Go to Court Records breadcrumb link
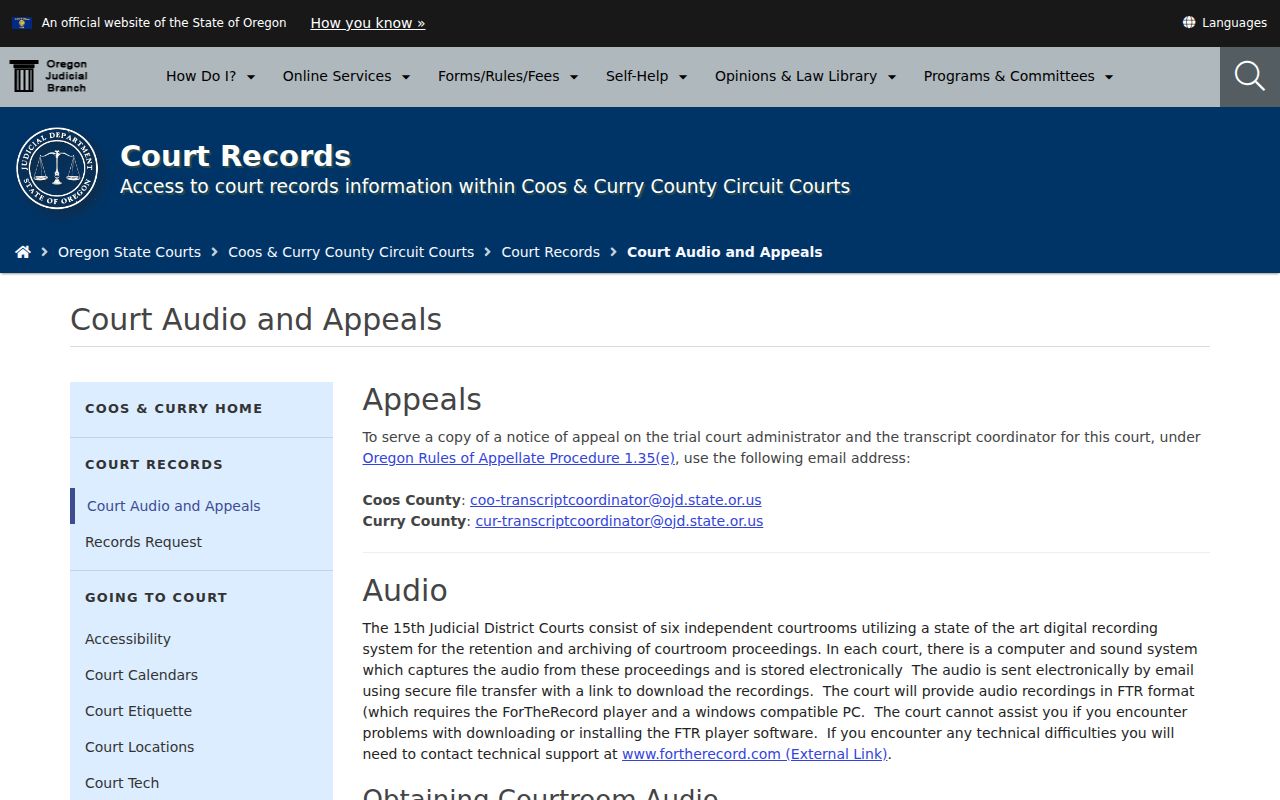1280x800 pixels. [x=551, y=252]
